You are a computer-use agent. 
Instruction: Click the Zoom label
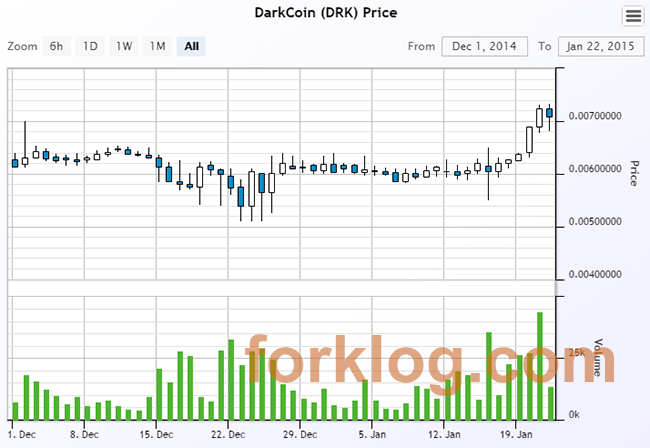pyautogui.click(x=22, y=46)
